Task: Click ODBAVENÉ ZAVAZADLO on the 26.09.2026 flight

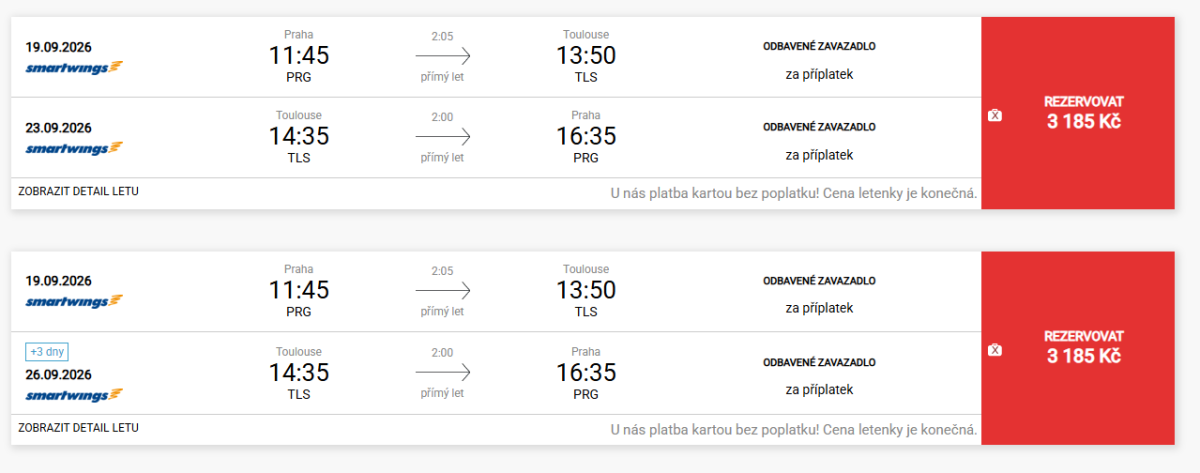Action: (x=819, y=362)
